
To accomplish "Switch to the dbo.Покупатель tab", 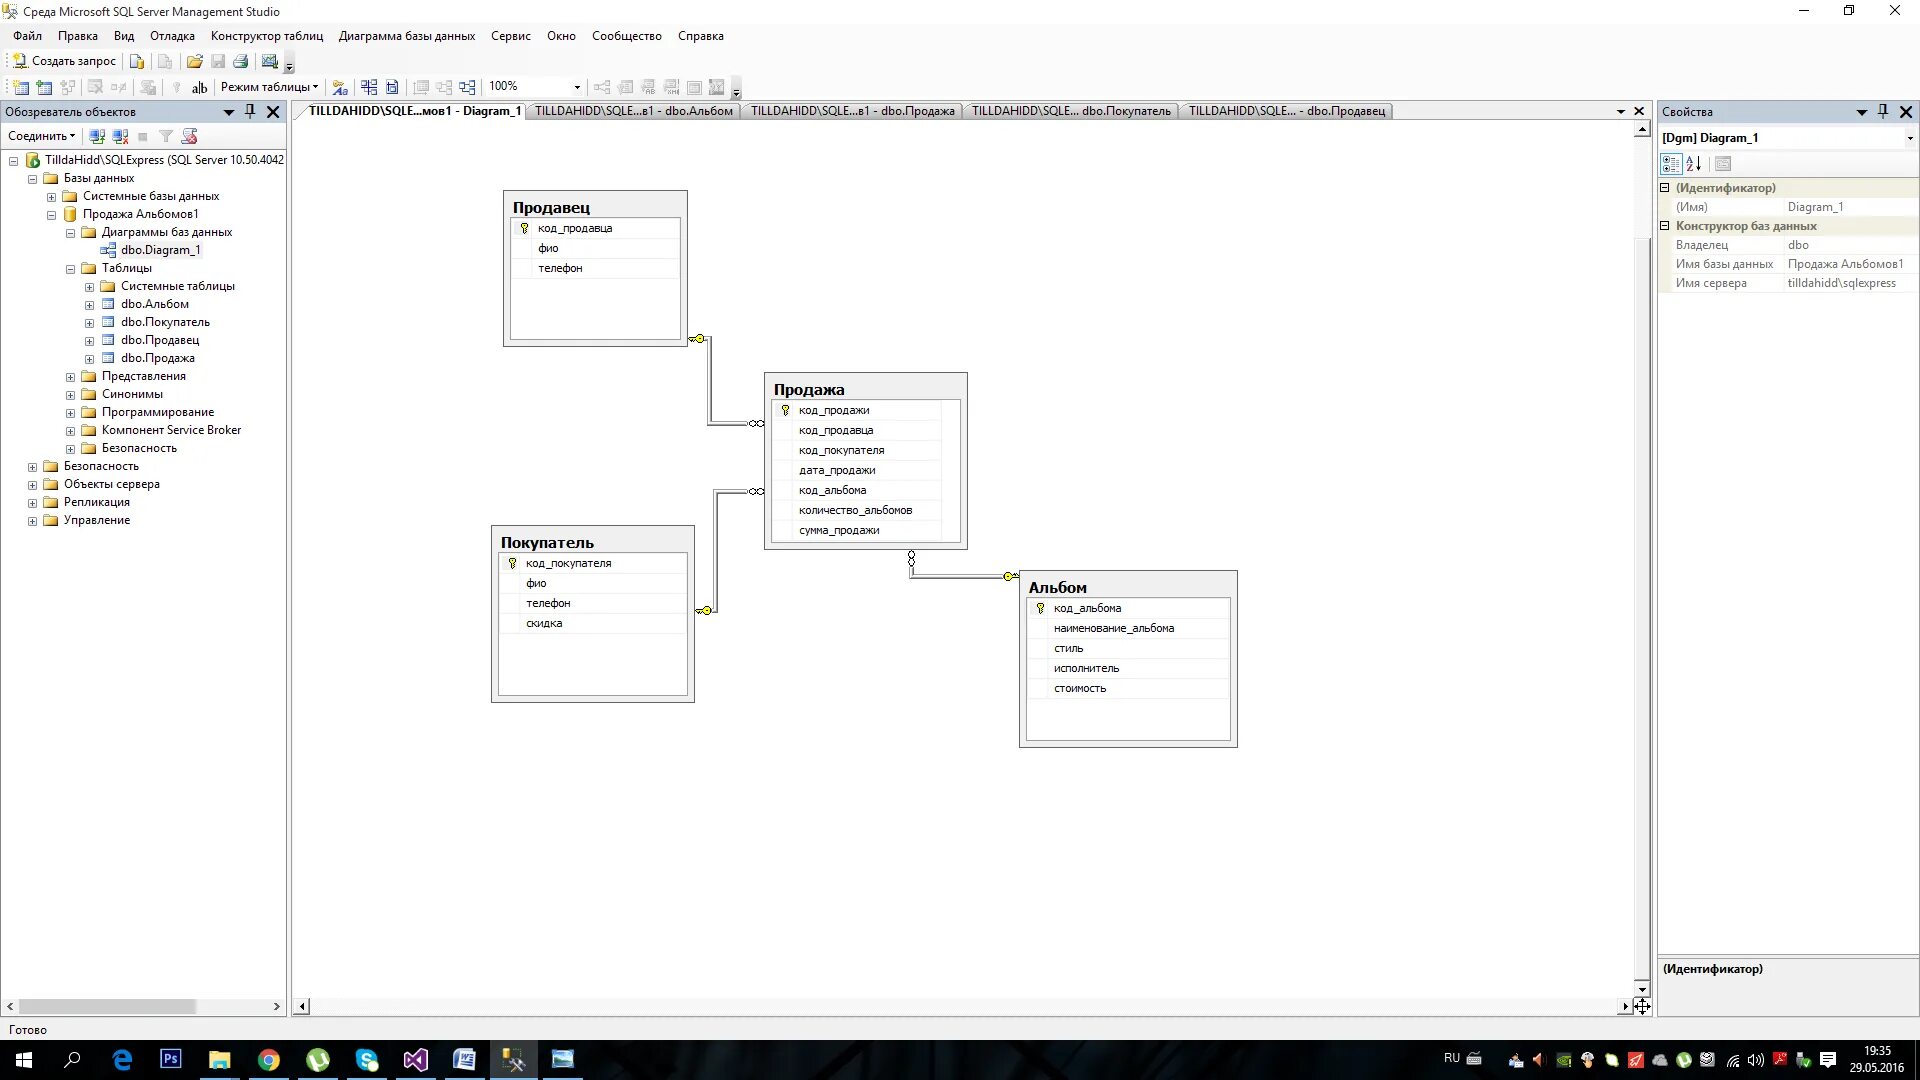I will point(1070,111).
